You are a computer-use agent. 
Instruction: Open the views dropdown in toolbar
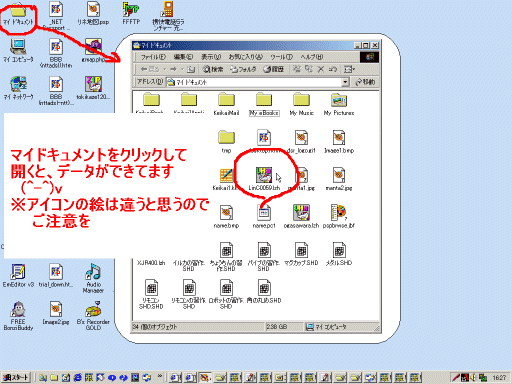pyautogui.click(x=349, y=69)
